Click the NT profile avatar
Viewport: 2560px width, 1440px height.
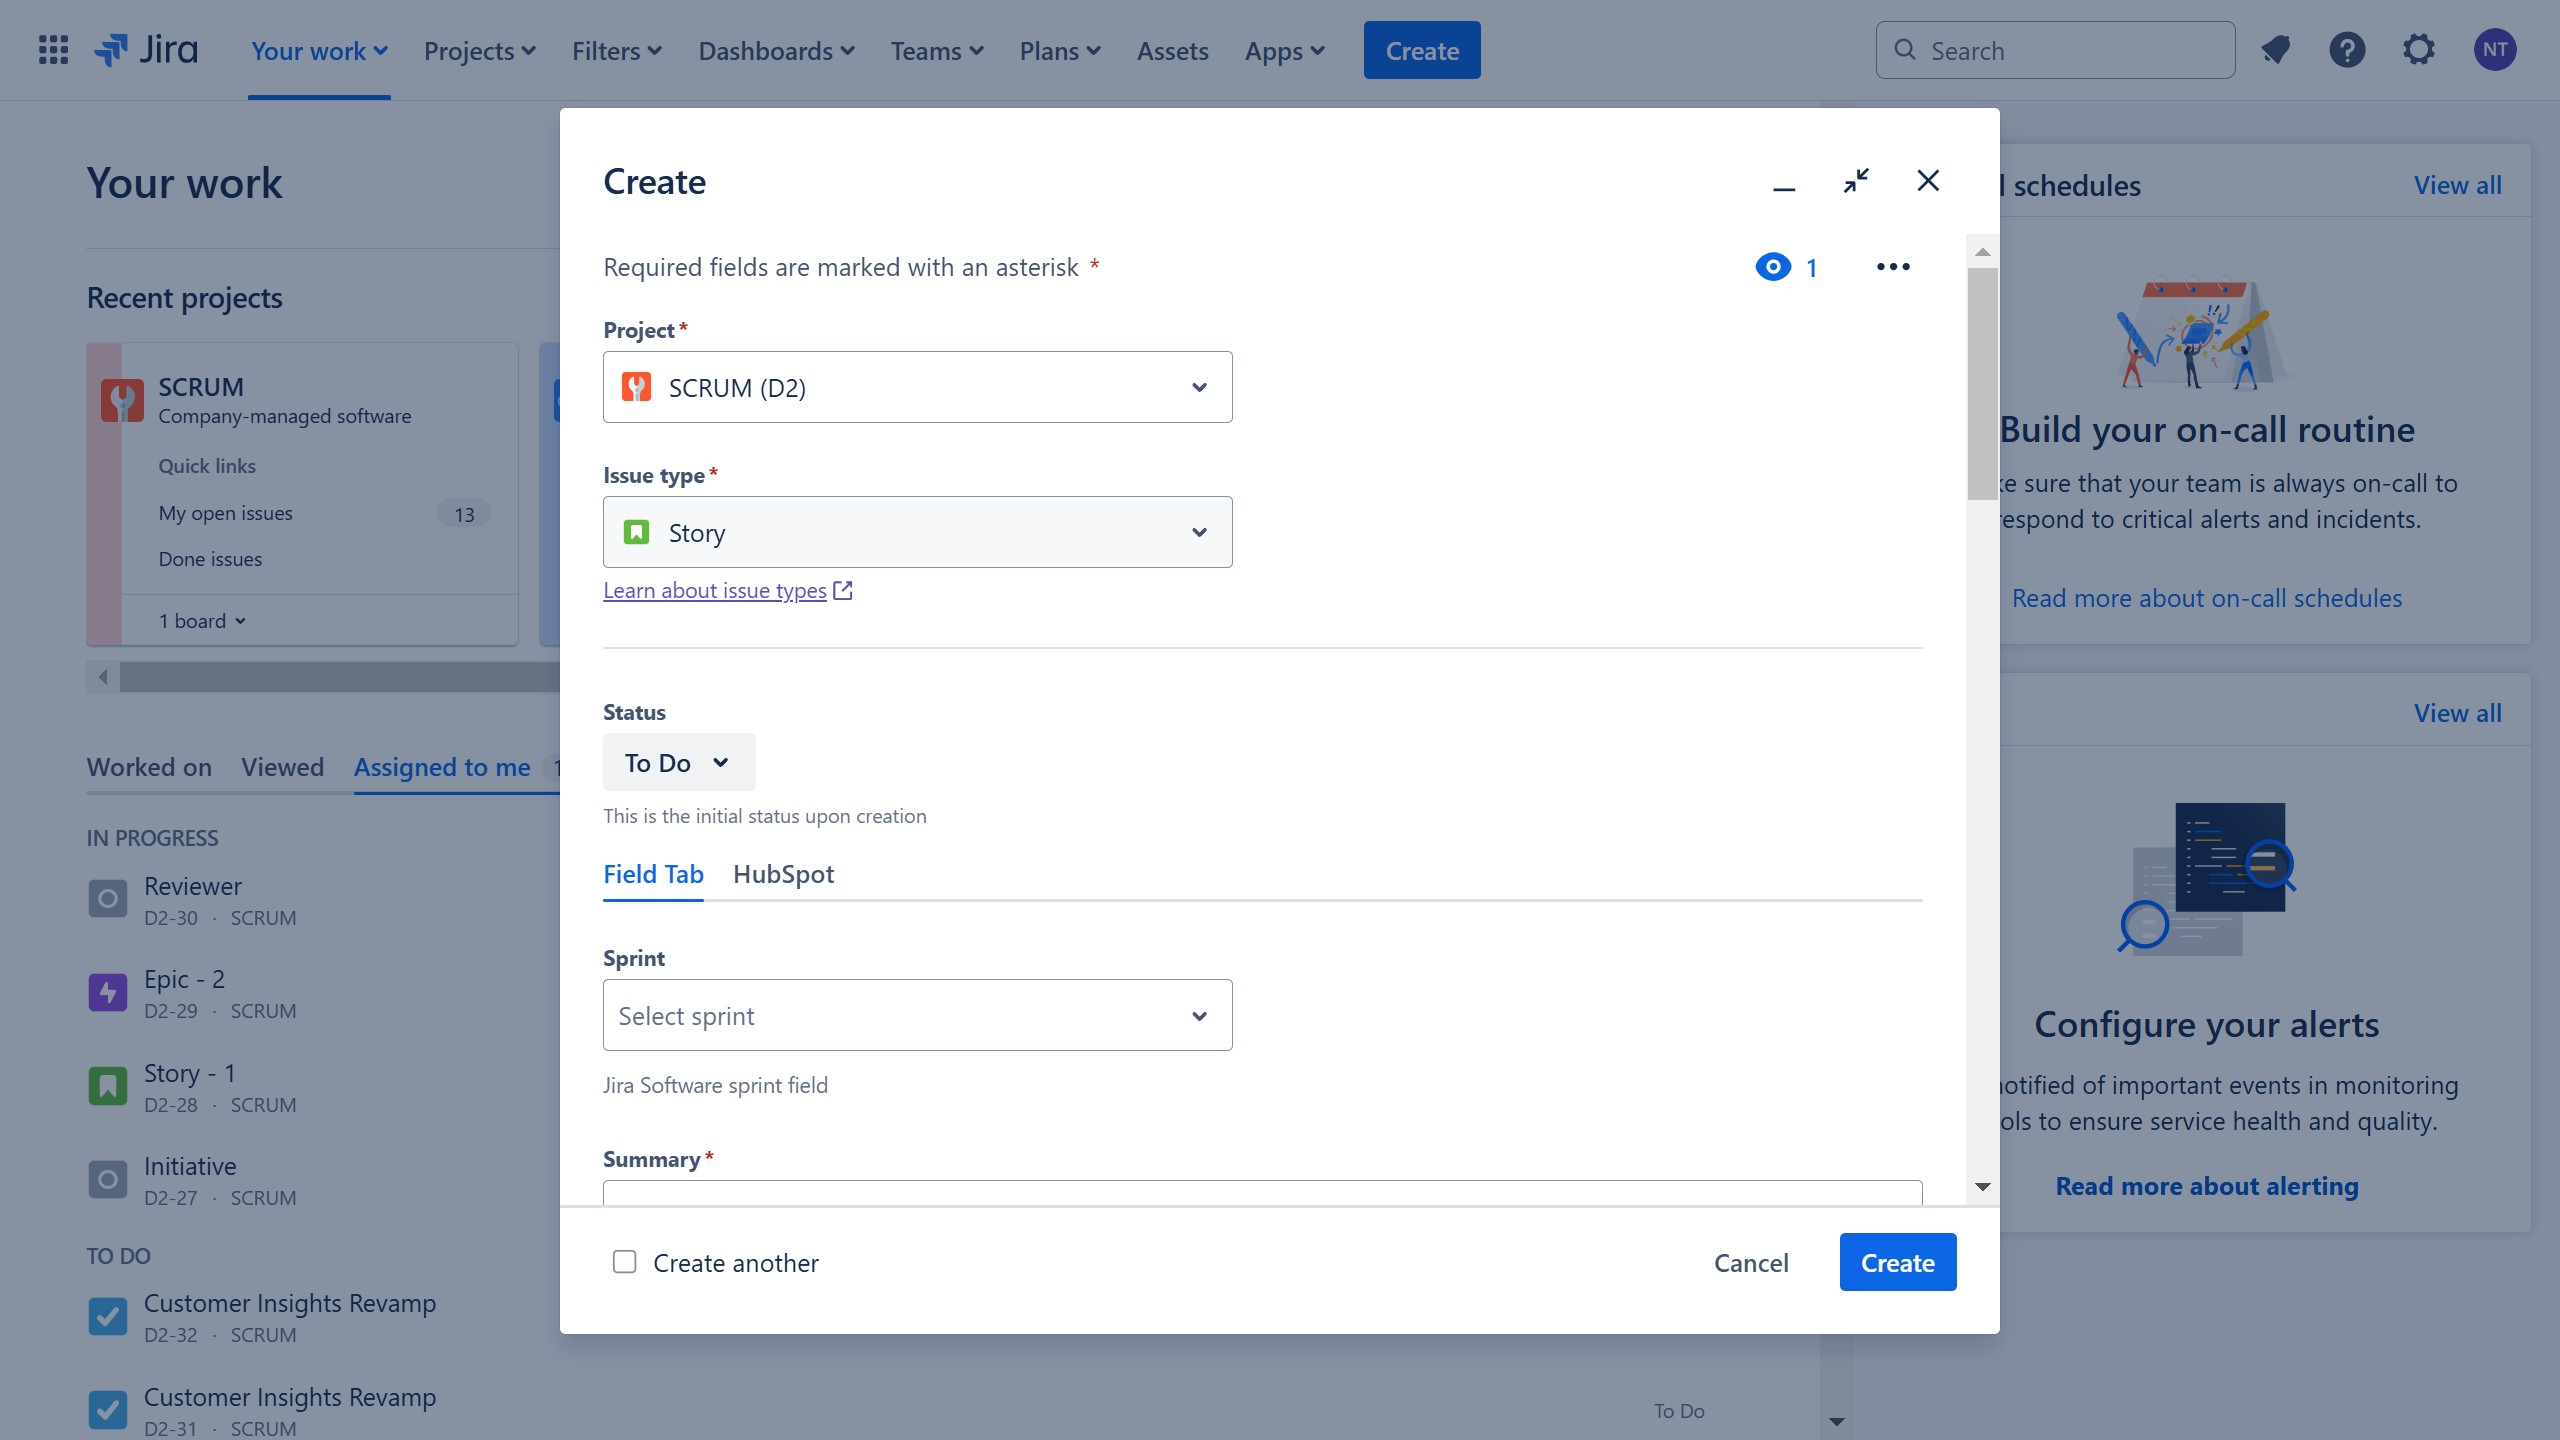click(2495, 50)
